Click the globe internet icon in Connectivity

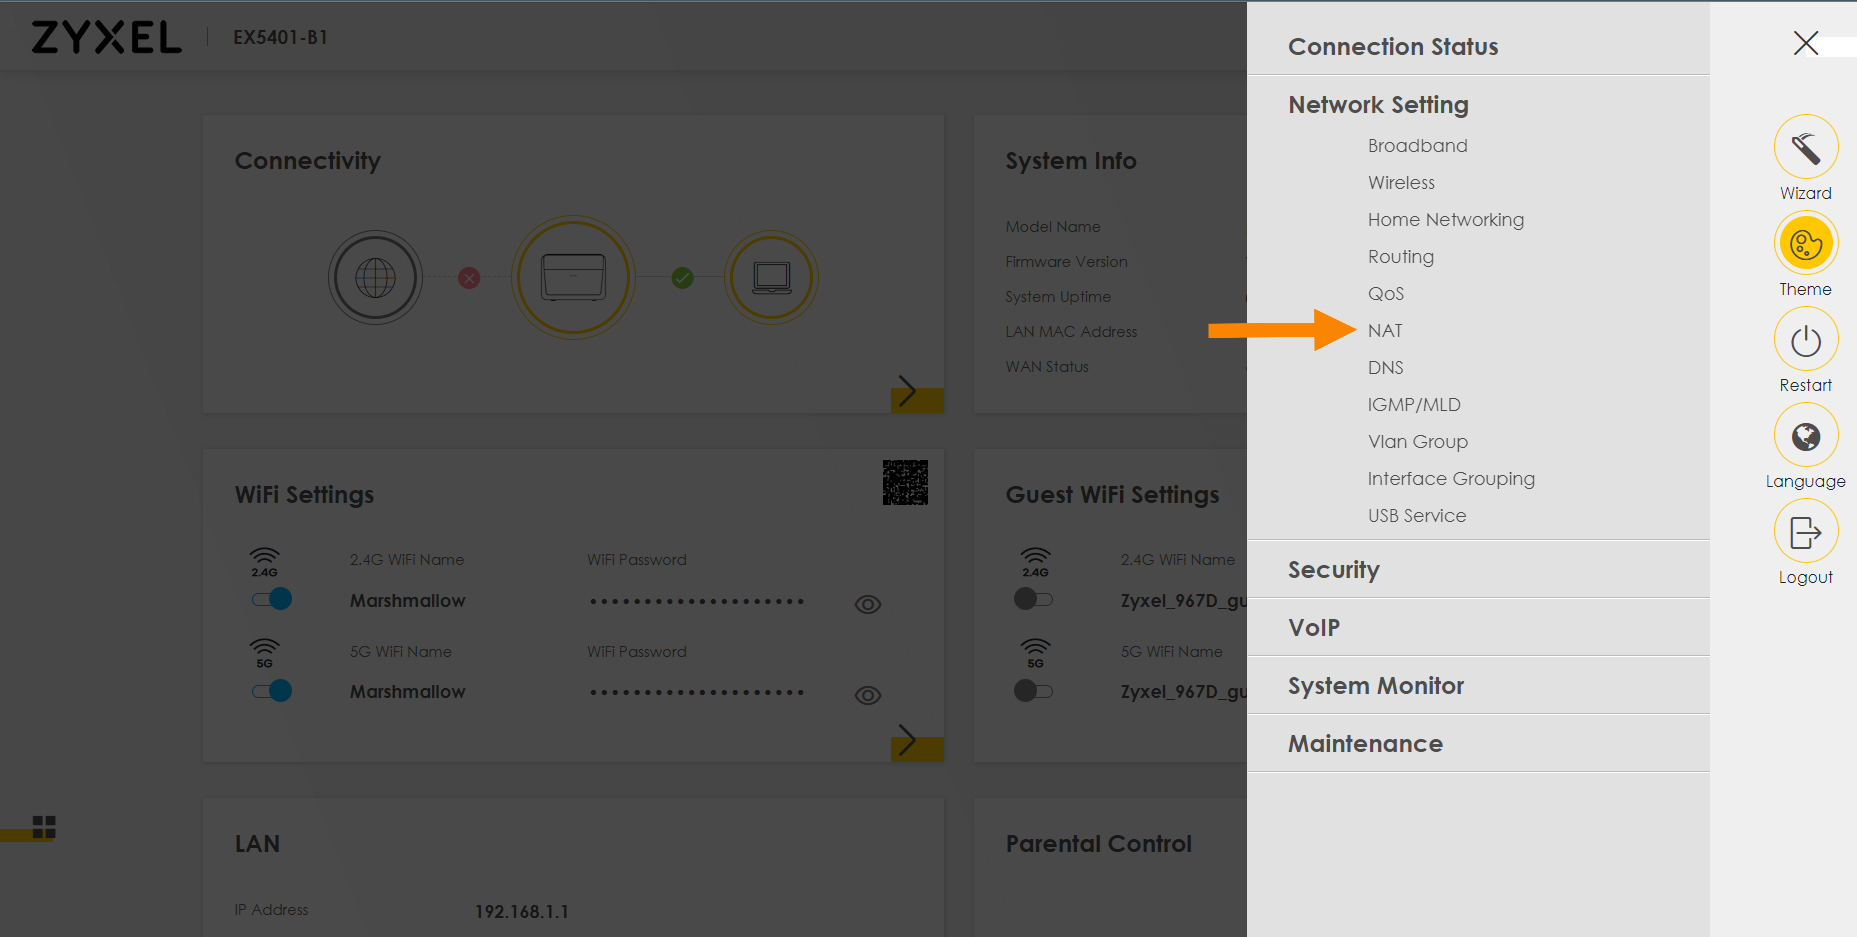(375, 278)
